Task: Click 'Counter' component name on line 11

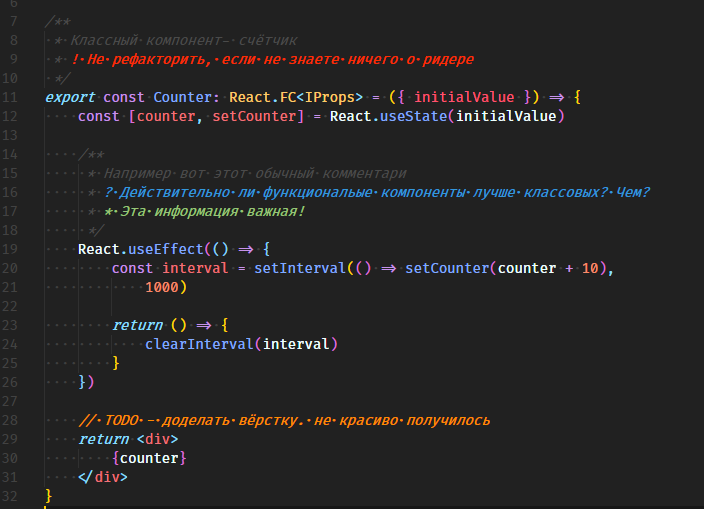Action: pyautogui.click(x=183, y=97)
